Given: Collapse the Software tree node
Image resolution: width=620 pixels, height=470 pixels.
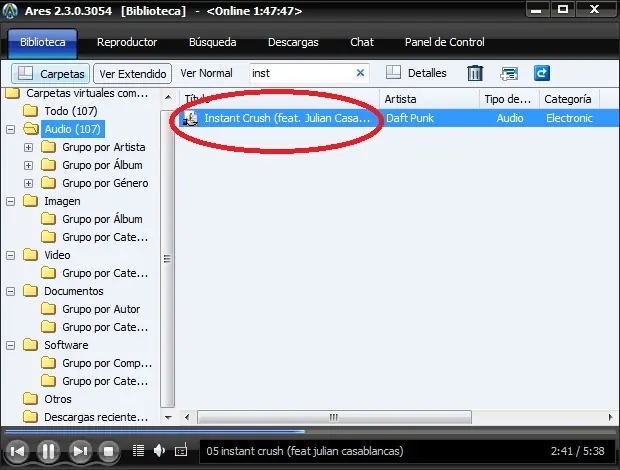Looking at the screenshot, I should [11, 345].
